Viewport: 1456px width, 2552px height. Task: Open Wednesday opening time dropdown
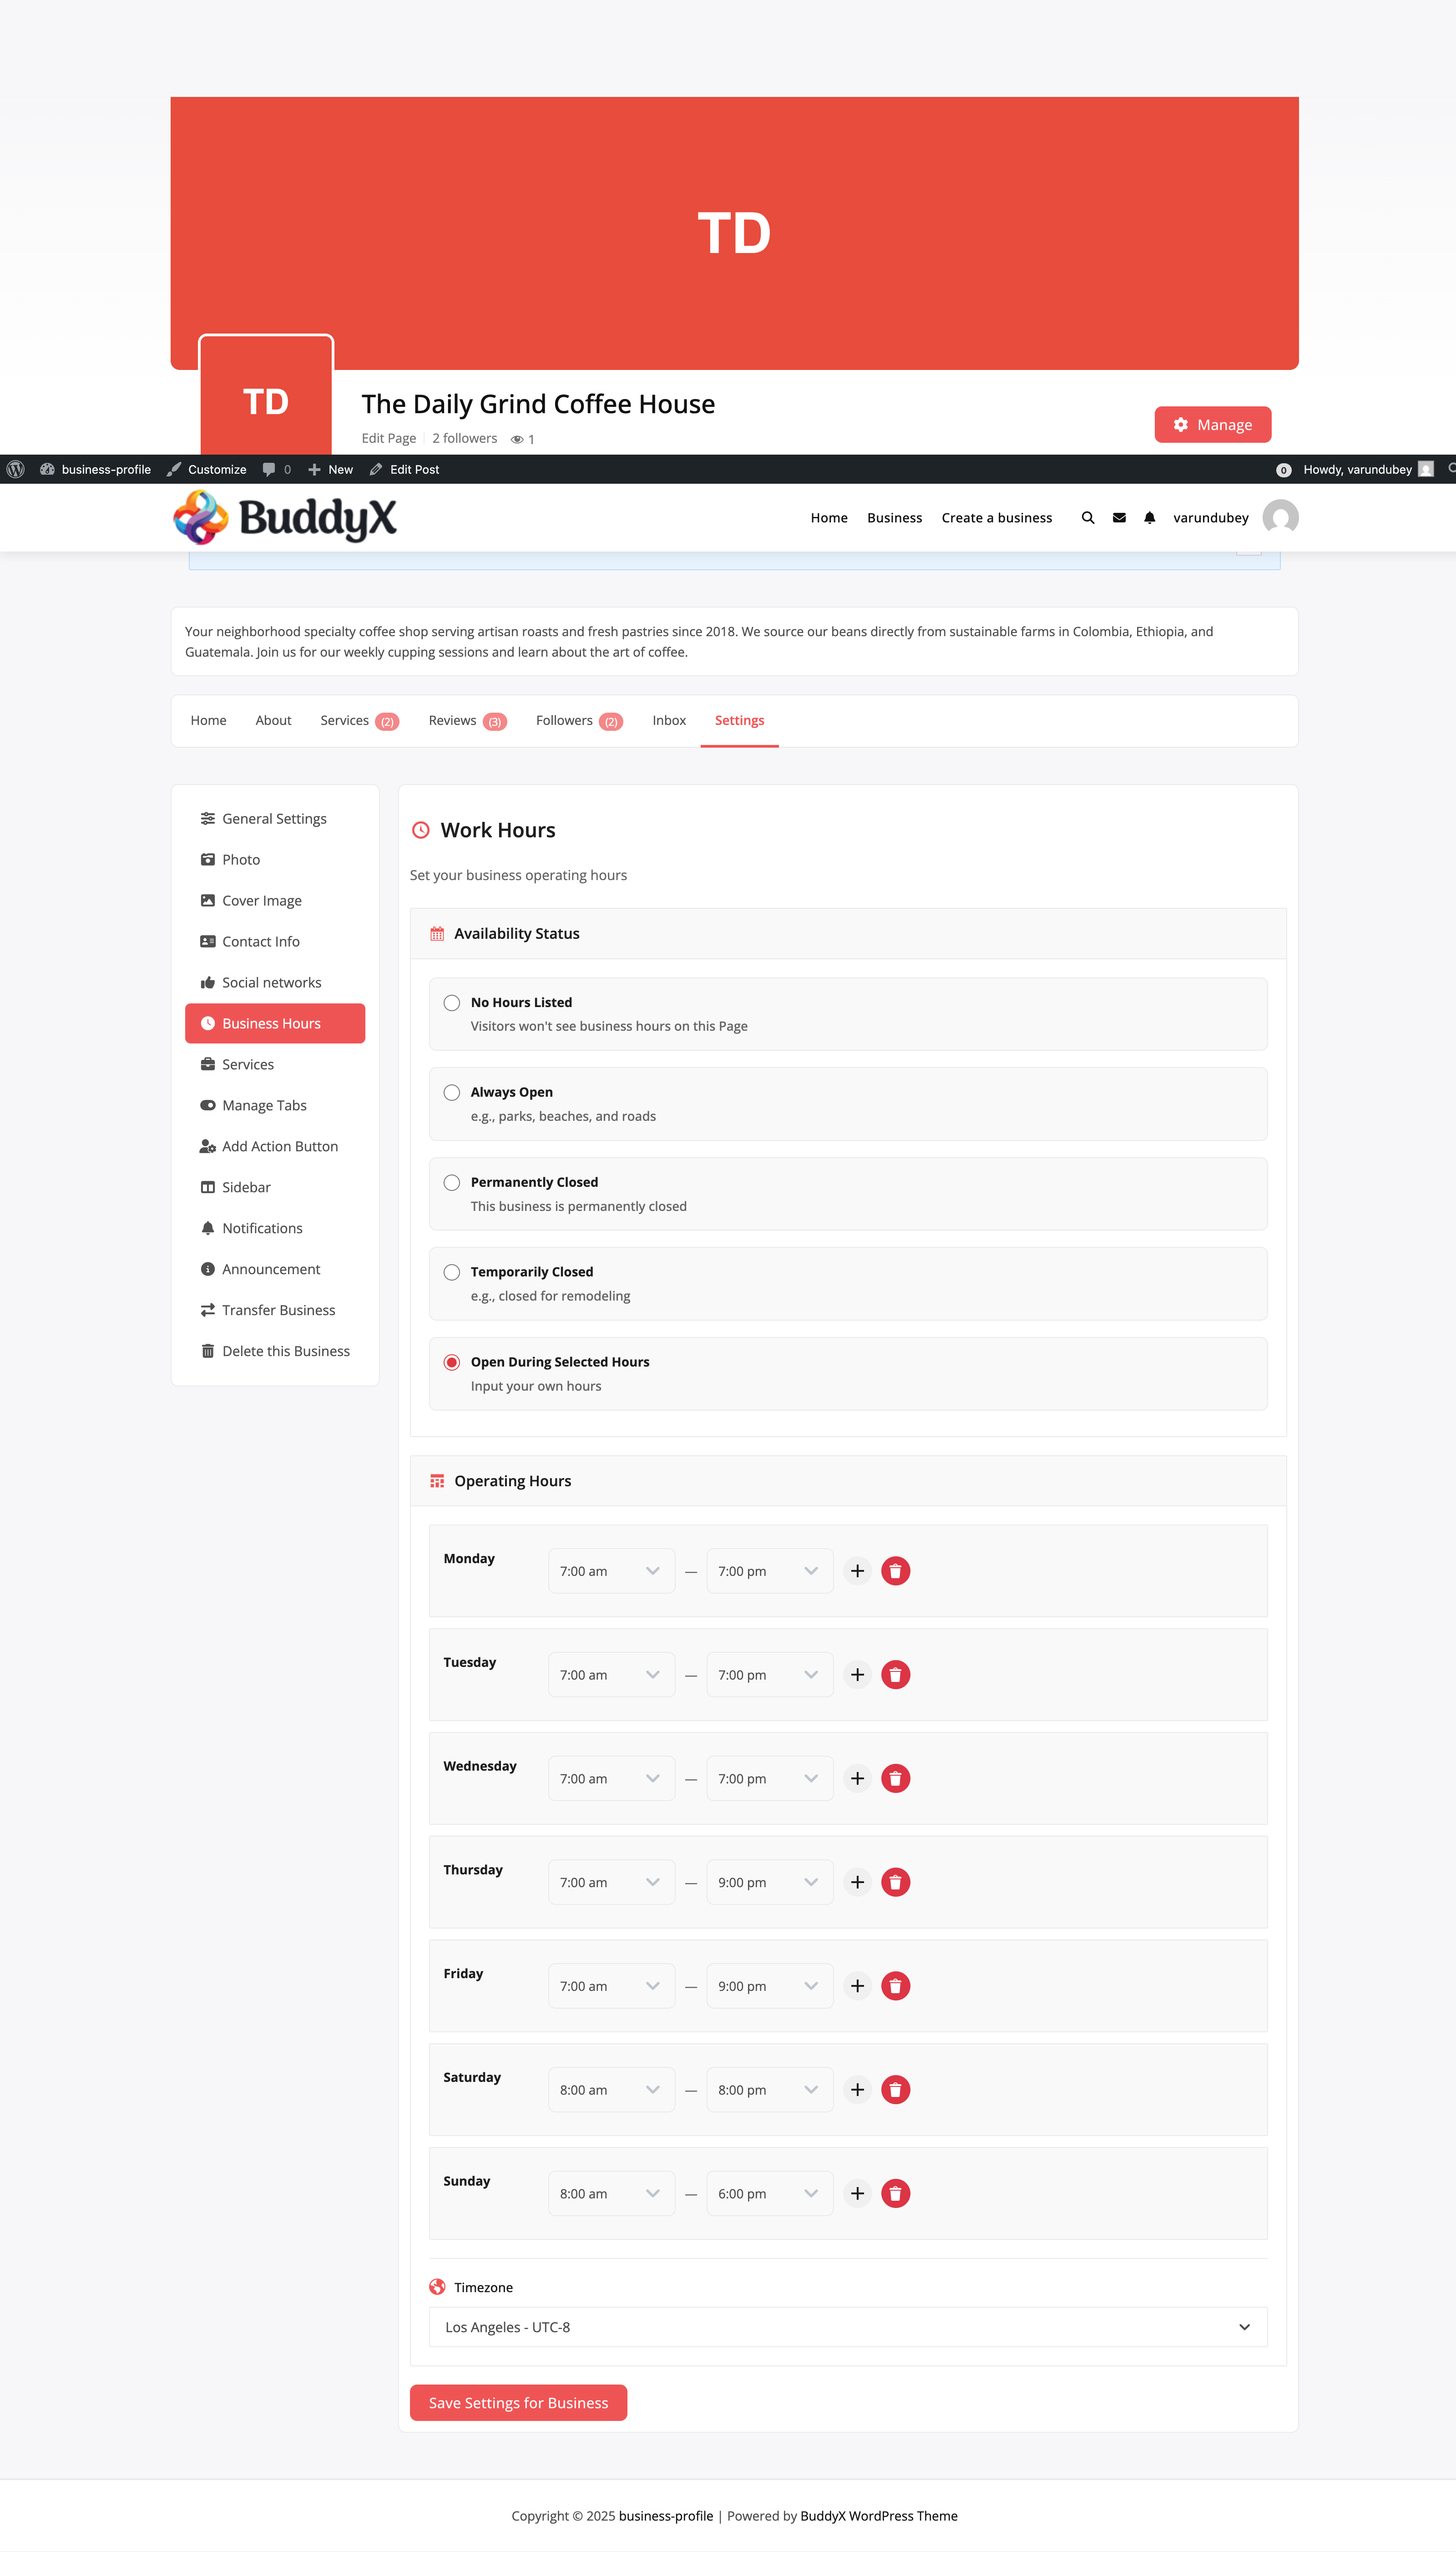(x=611, y=1778)
